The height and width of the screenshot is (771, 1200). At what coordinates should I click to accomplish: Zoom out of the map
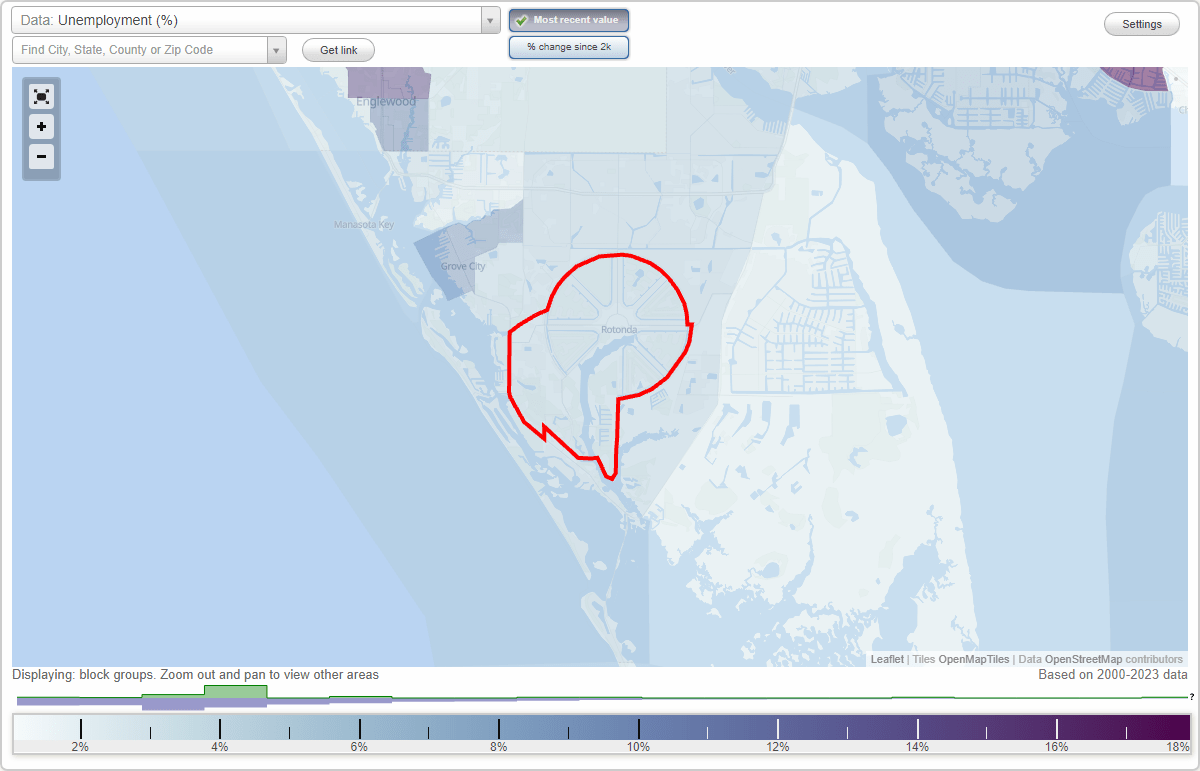pyautogui.click(x=41, y=157)
